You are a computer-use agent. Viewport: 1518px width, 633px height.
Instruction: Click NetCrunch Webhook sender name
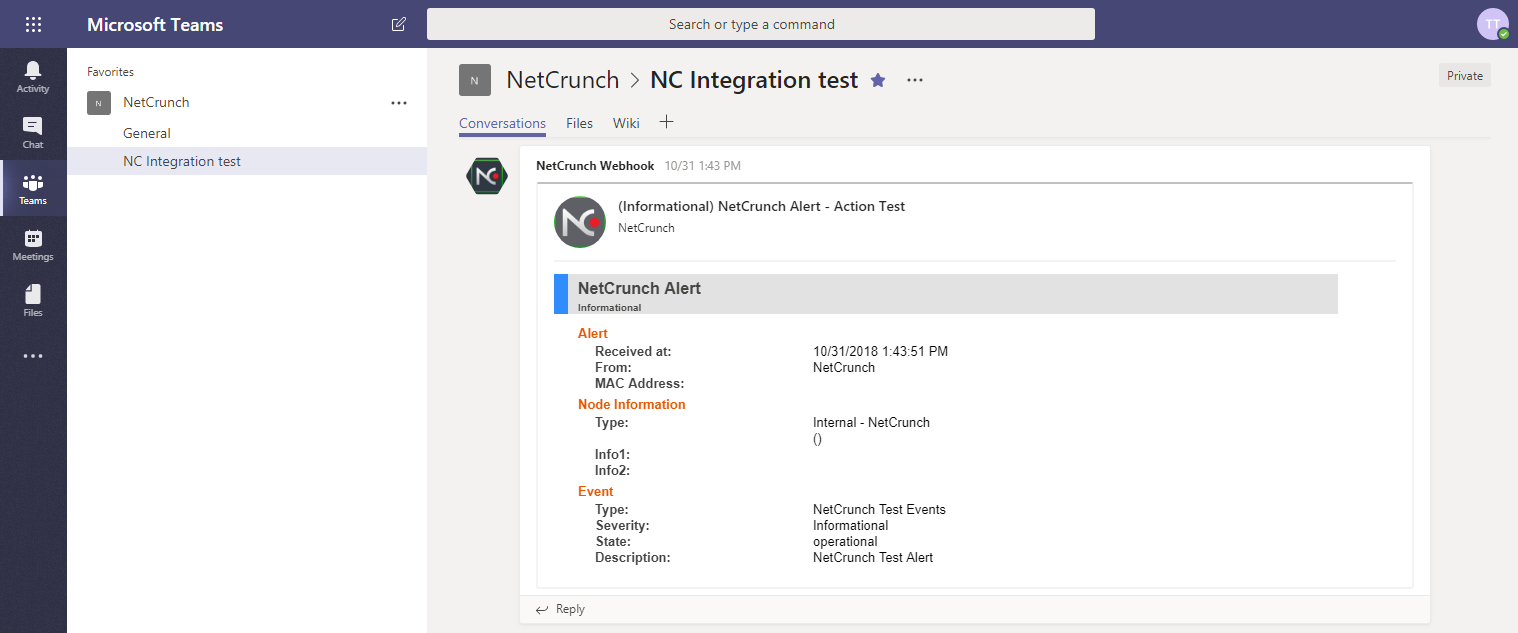[595, 166]
